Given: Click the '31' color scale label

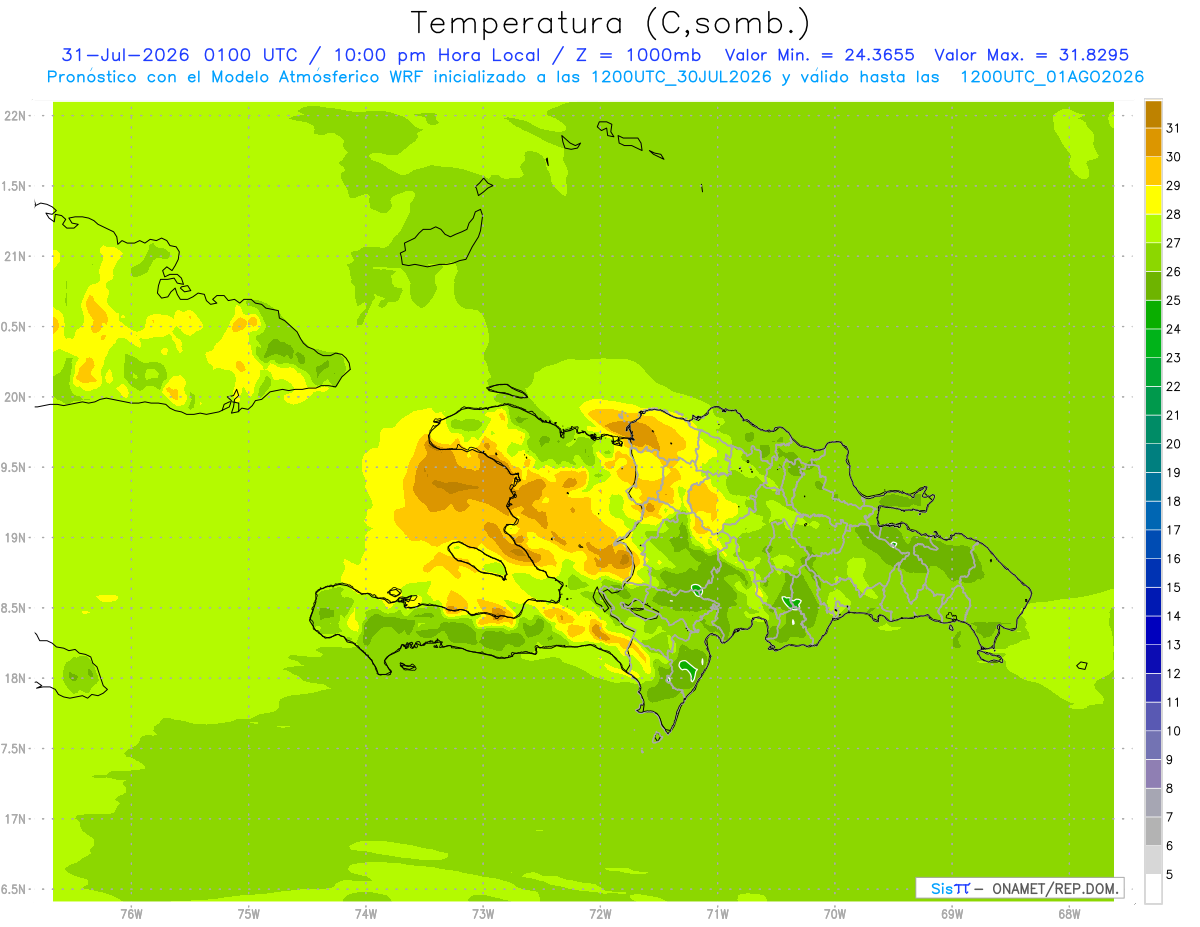Looking at the screenshot, I should point(1174,128).
